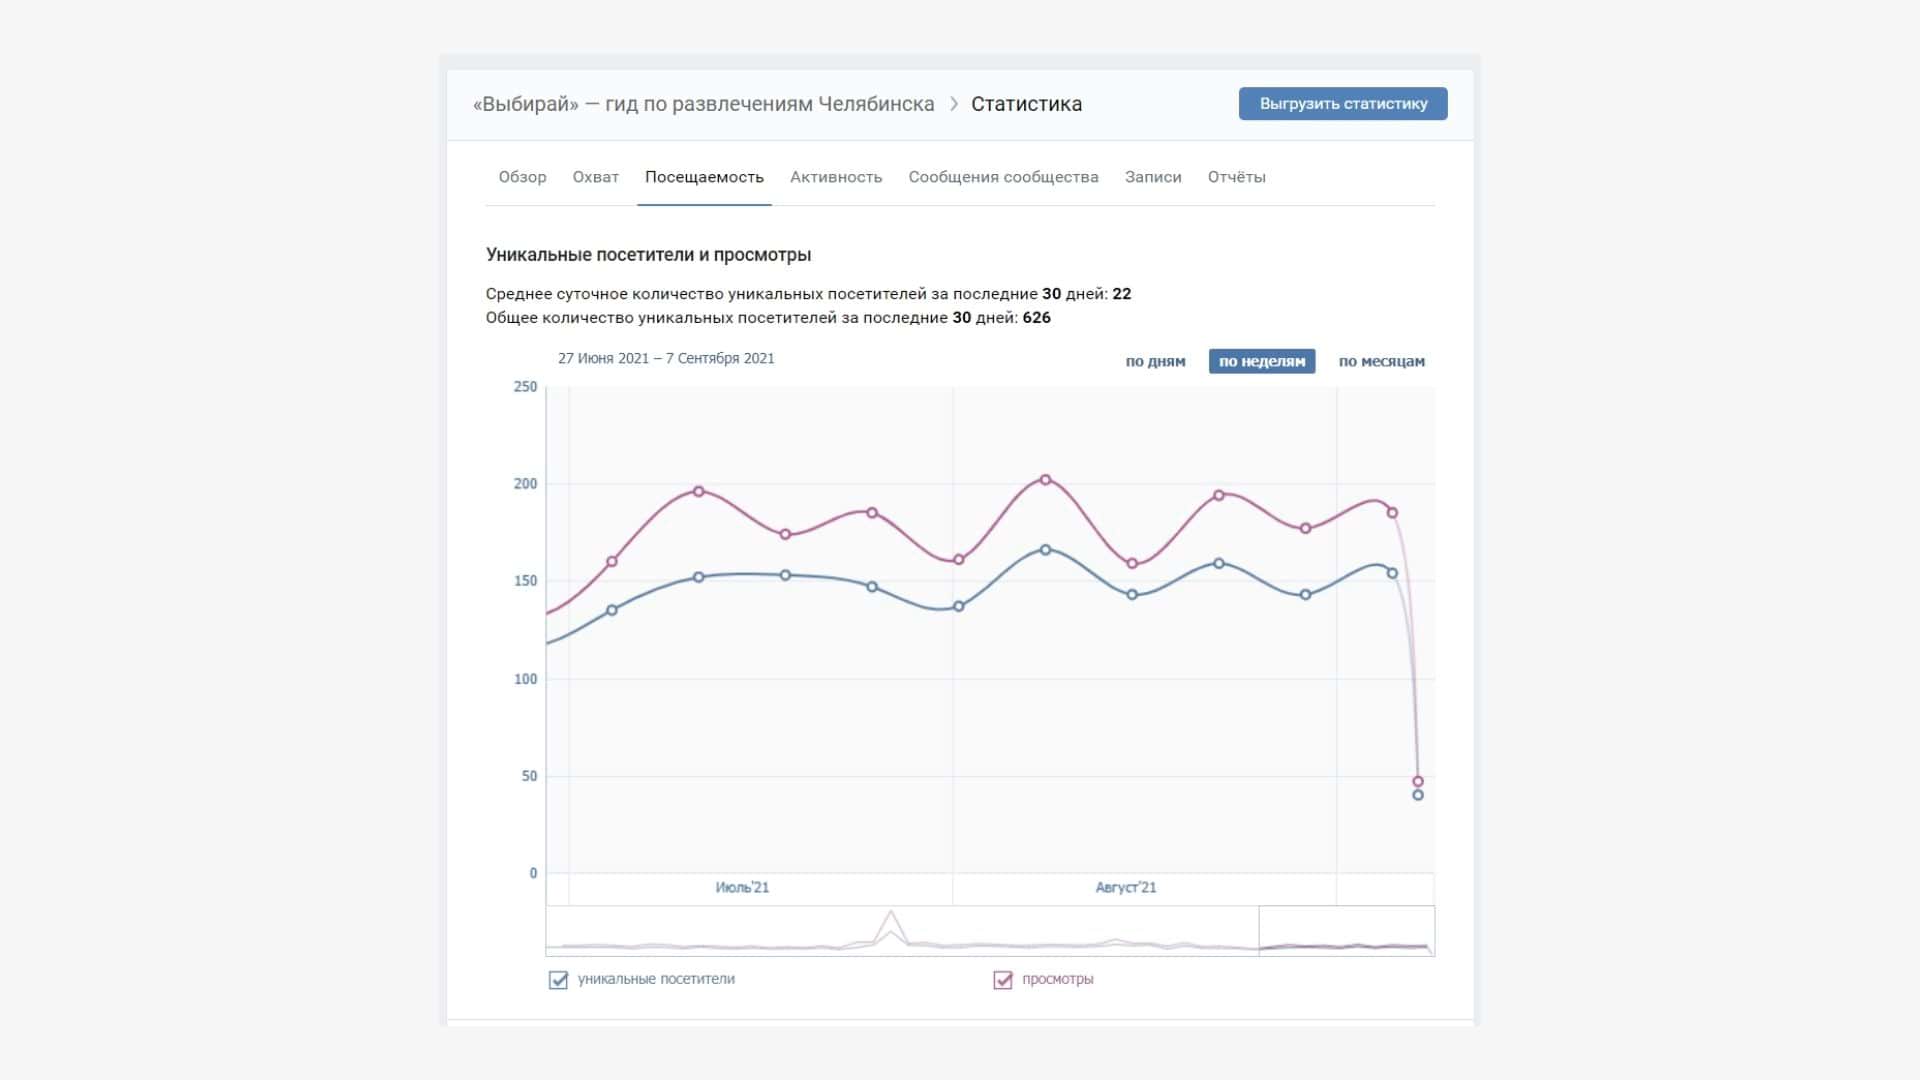This screenshot has width=1920, height=1080.
Task: Show chart по дням
Action: coord(1155,361)
